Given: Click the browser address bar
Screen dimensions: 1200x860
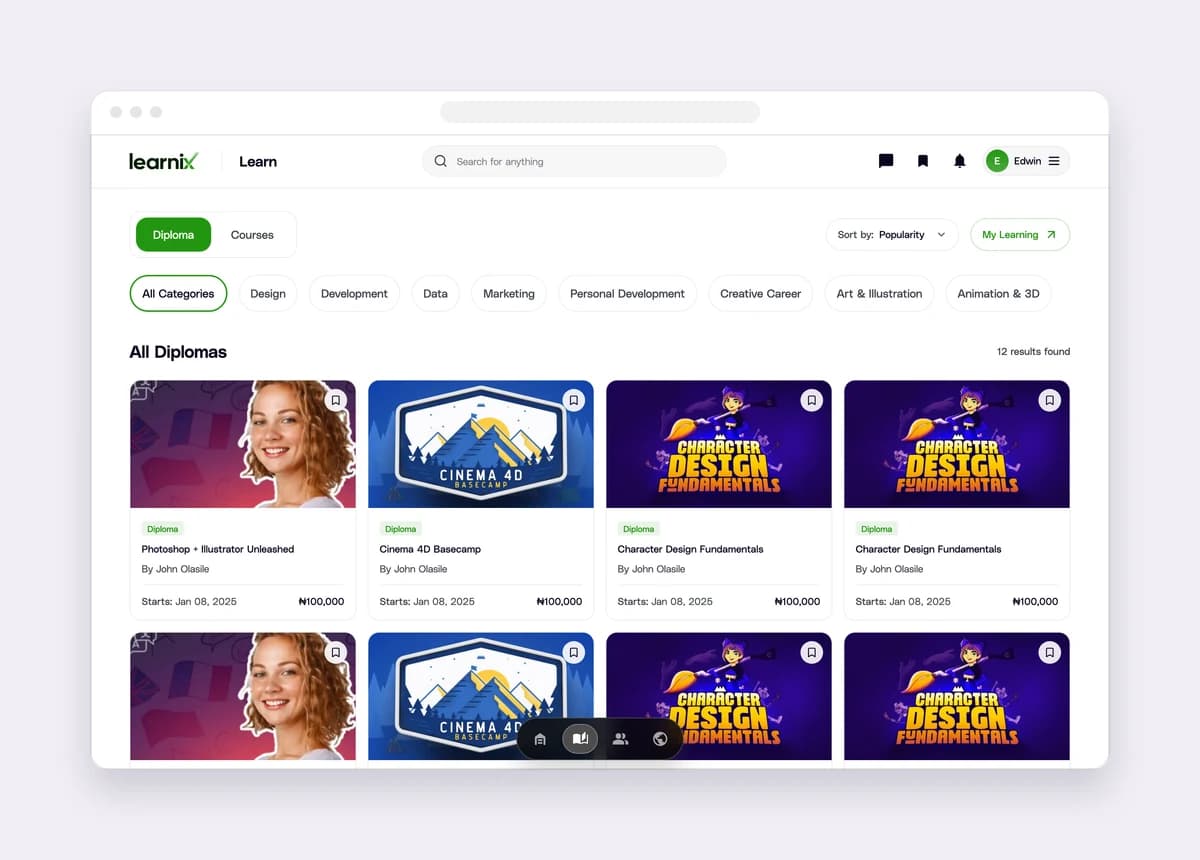Looking at the screenshot, I should tap(600, 112).
